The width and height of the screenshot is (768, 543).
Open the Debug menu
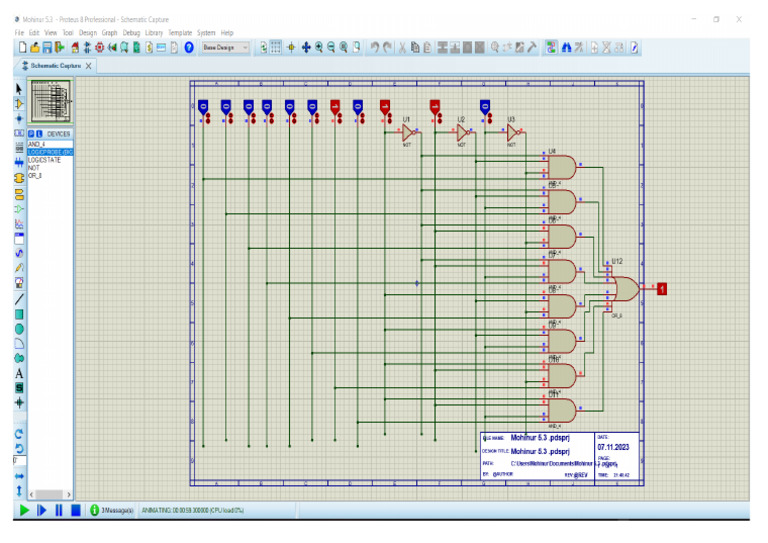(131, 33)
